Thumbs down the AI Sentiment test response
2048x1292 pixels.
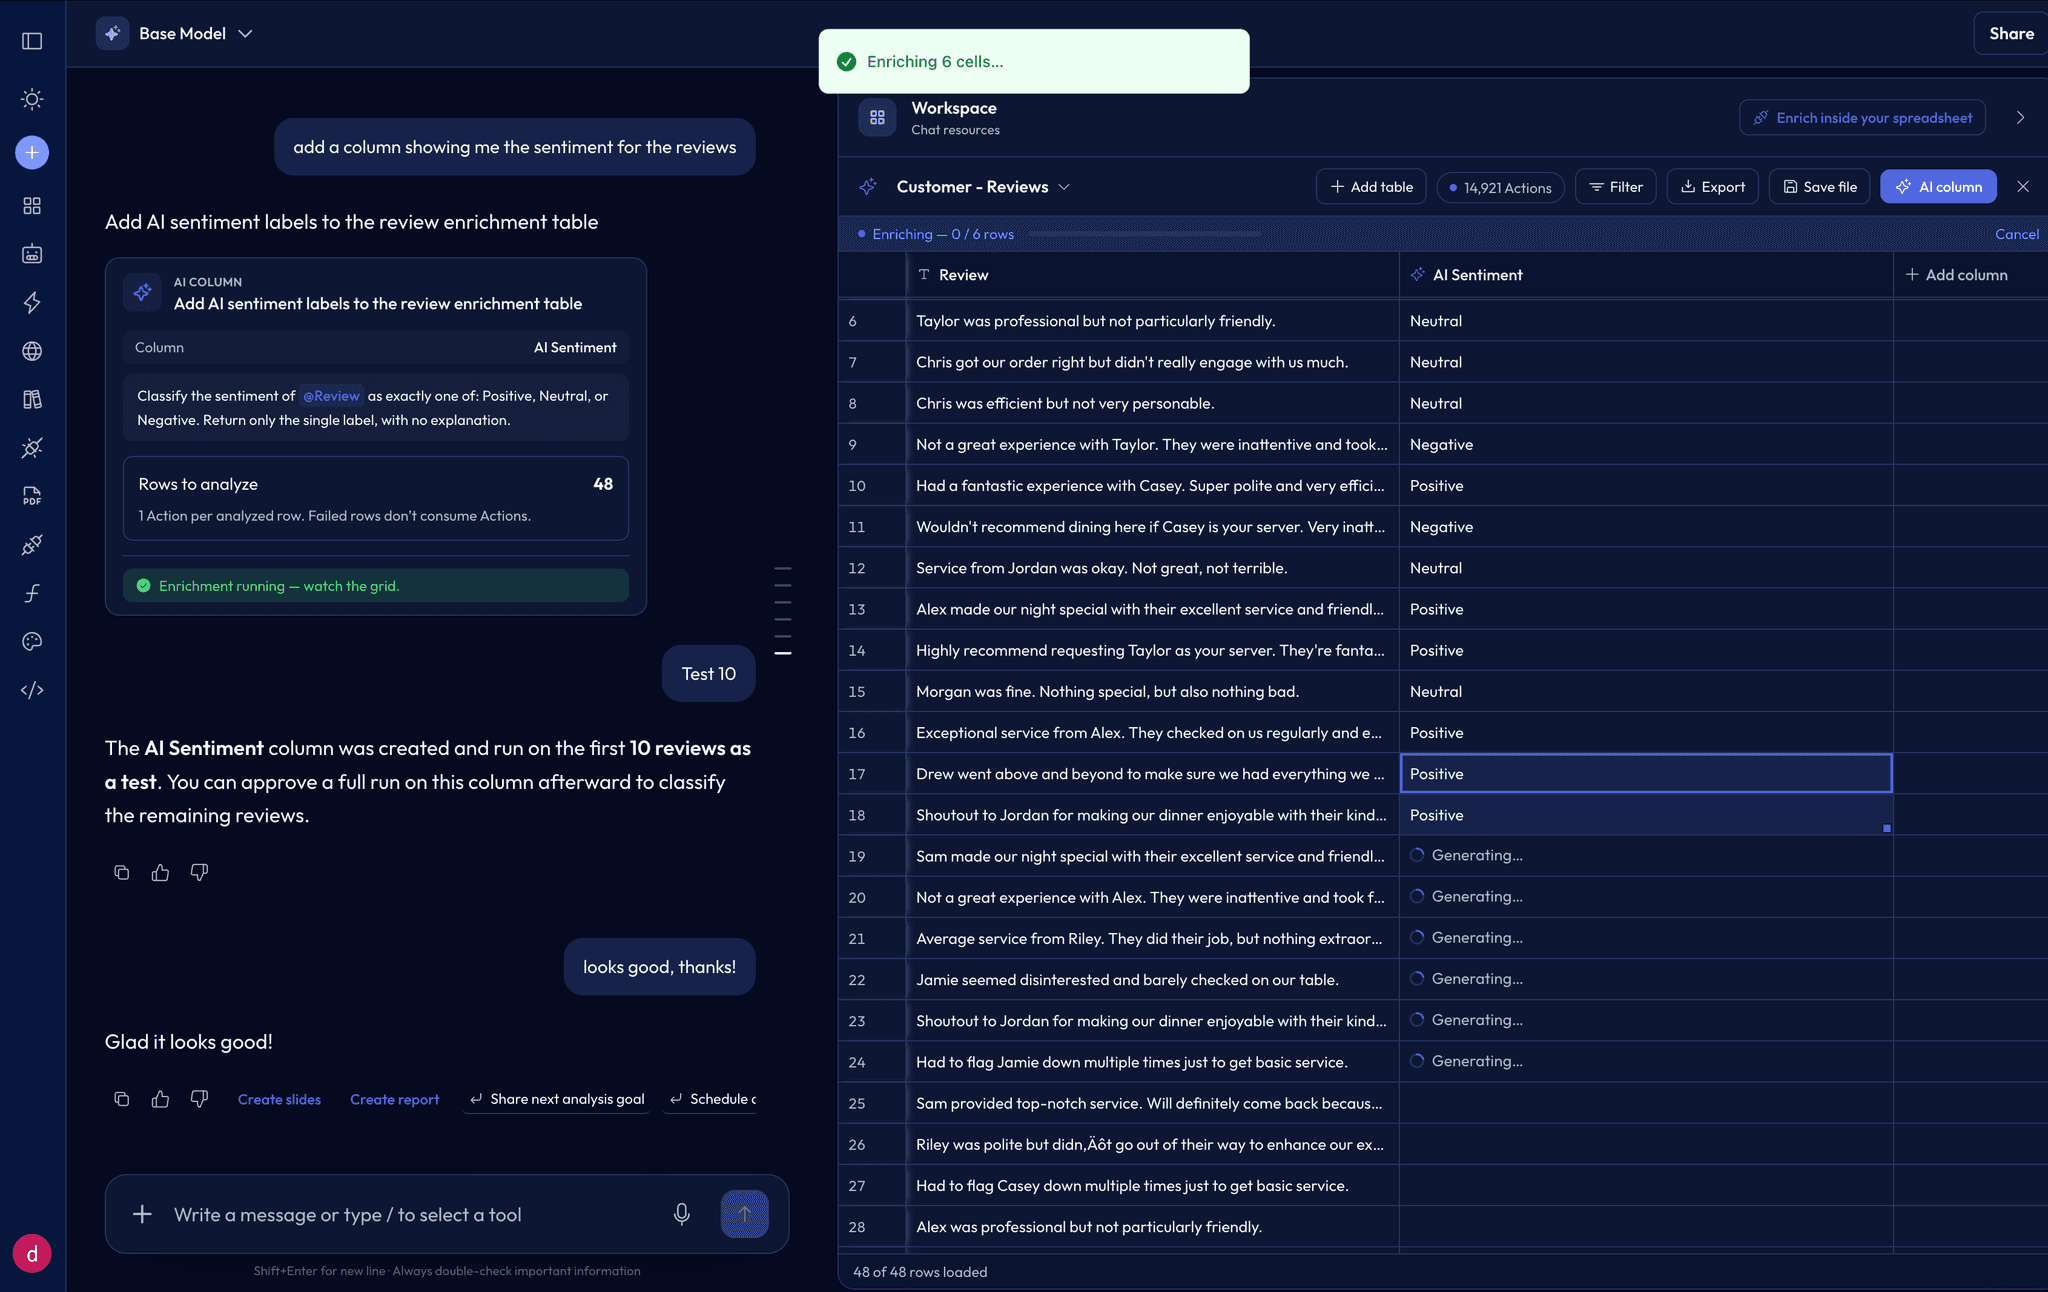pyautogui.click(x=199, y=872)
